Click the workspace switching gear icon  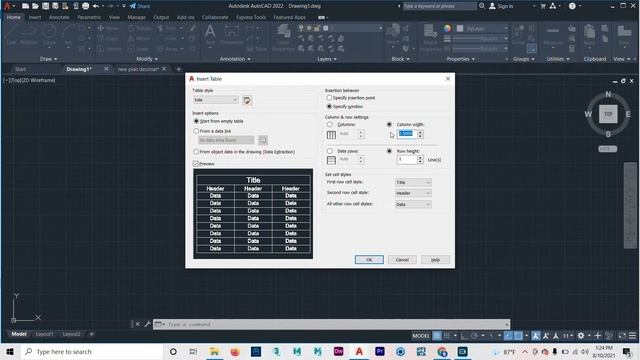[x=580, y=336]
